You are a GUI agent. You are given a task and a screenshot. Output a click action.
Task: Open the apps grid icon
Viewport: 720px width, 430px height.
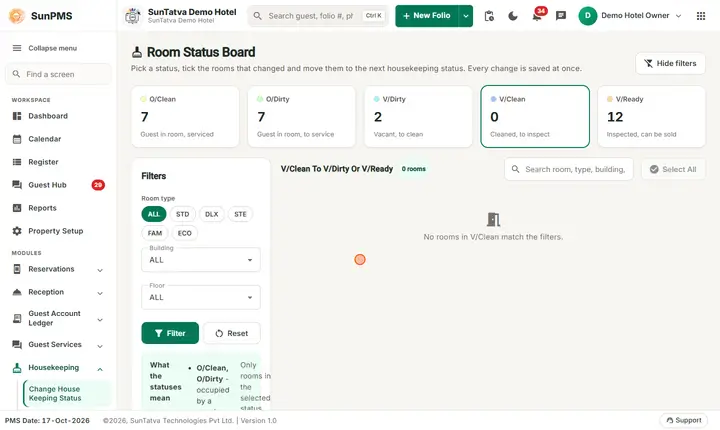pos(701,16)
